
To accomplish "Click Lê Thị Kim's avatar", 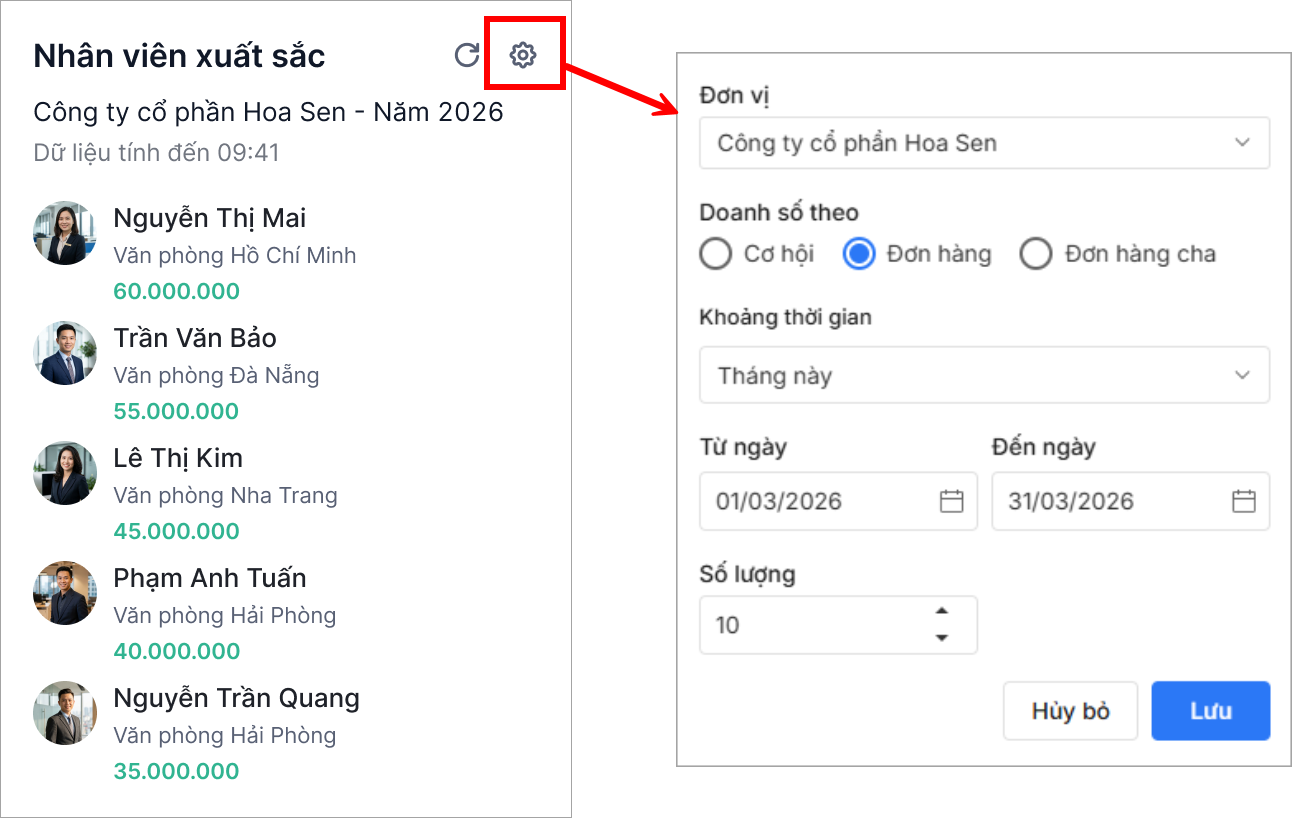I will [65, 473].
